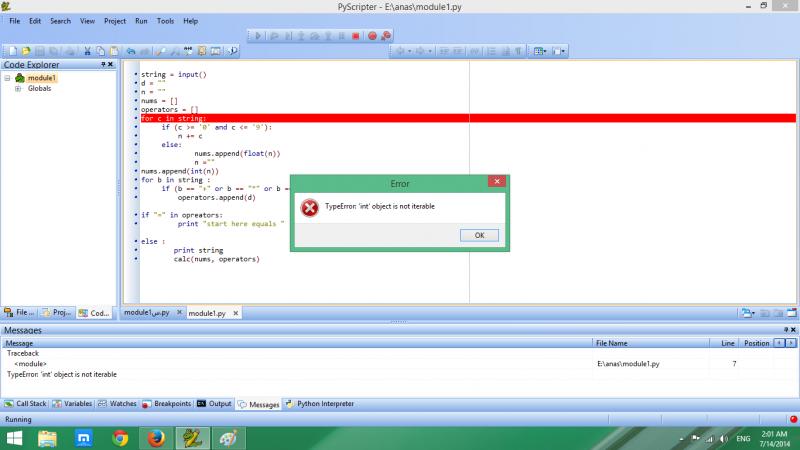The image size is (800, 450).
Task: Open Windows Start button
Action: [x=14, y=438]
